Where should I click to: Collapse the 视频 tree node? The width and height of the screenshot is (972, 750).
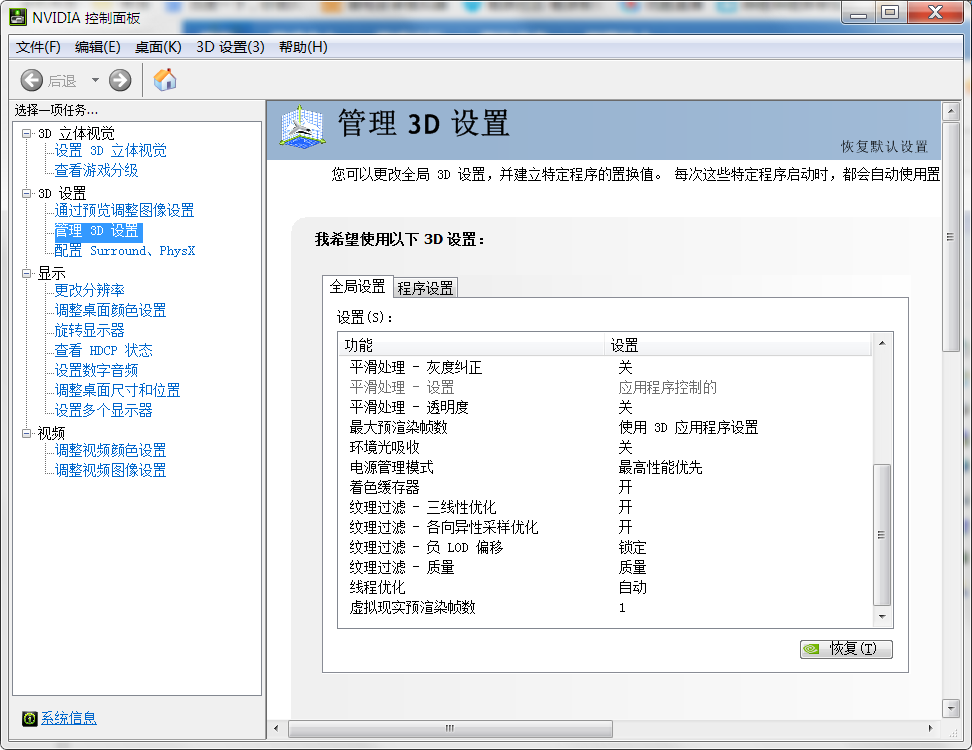coord(27,433)
